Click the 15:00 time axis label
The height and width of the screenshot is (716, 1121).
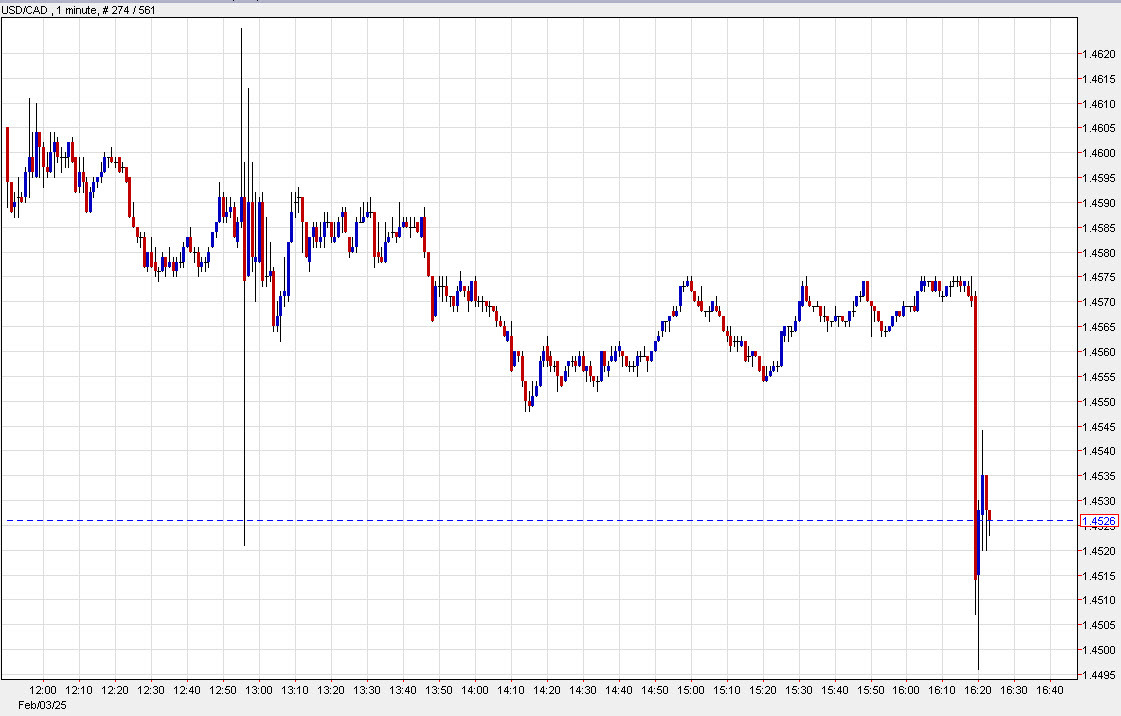pyautogui.click(x=691, y=691)
